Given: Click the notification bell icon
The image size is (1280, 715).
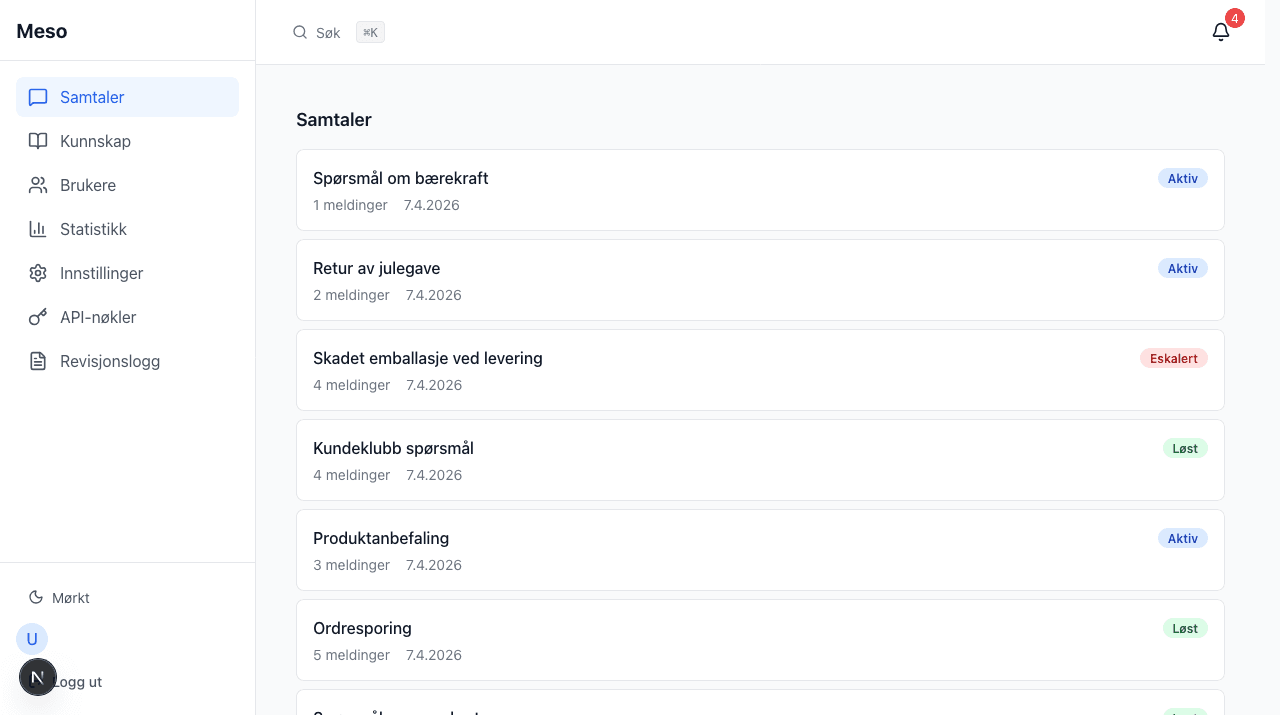Looking at the screenshot, I should (1220, 31).
